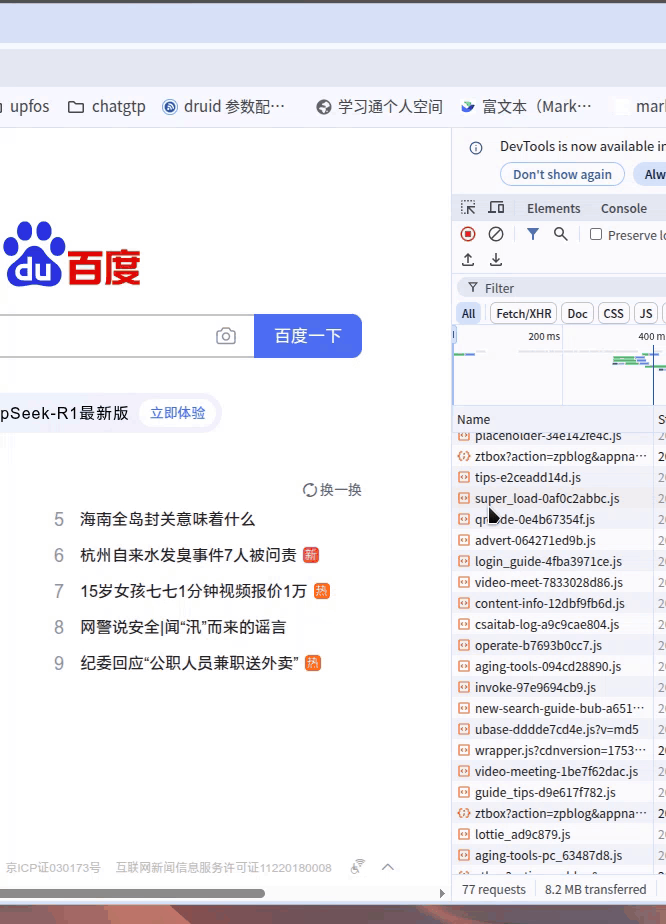
Task: Switch to the Console tab
Action: tap(624, 209)
